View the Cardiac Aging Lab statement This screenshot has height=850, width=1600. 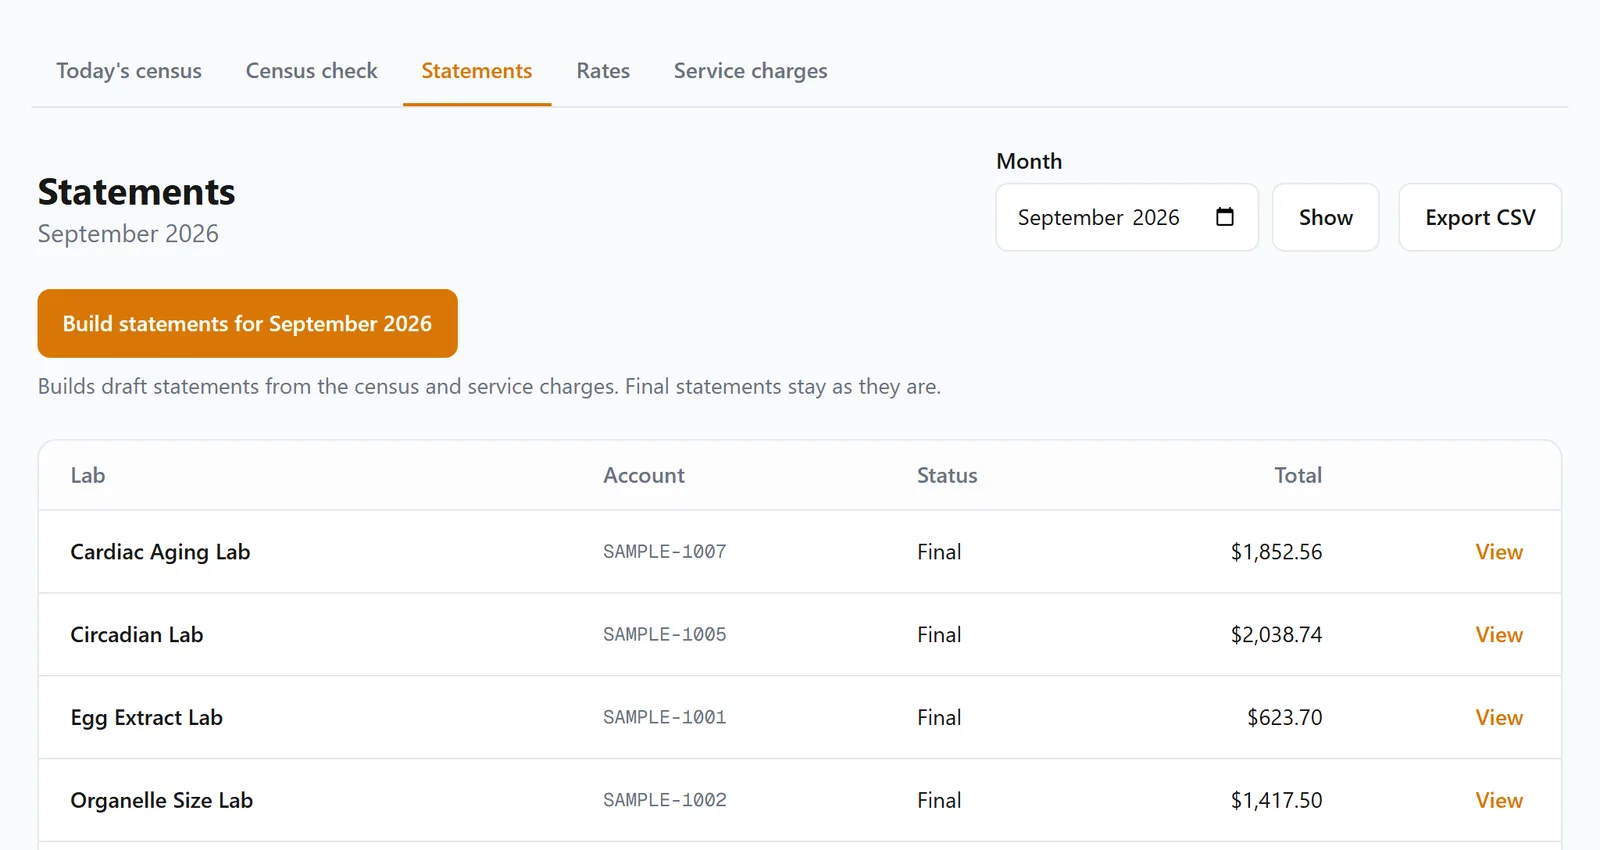click(1499, 552)
